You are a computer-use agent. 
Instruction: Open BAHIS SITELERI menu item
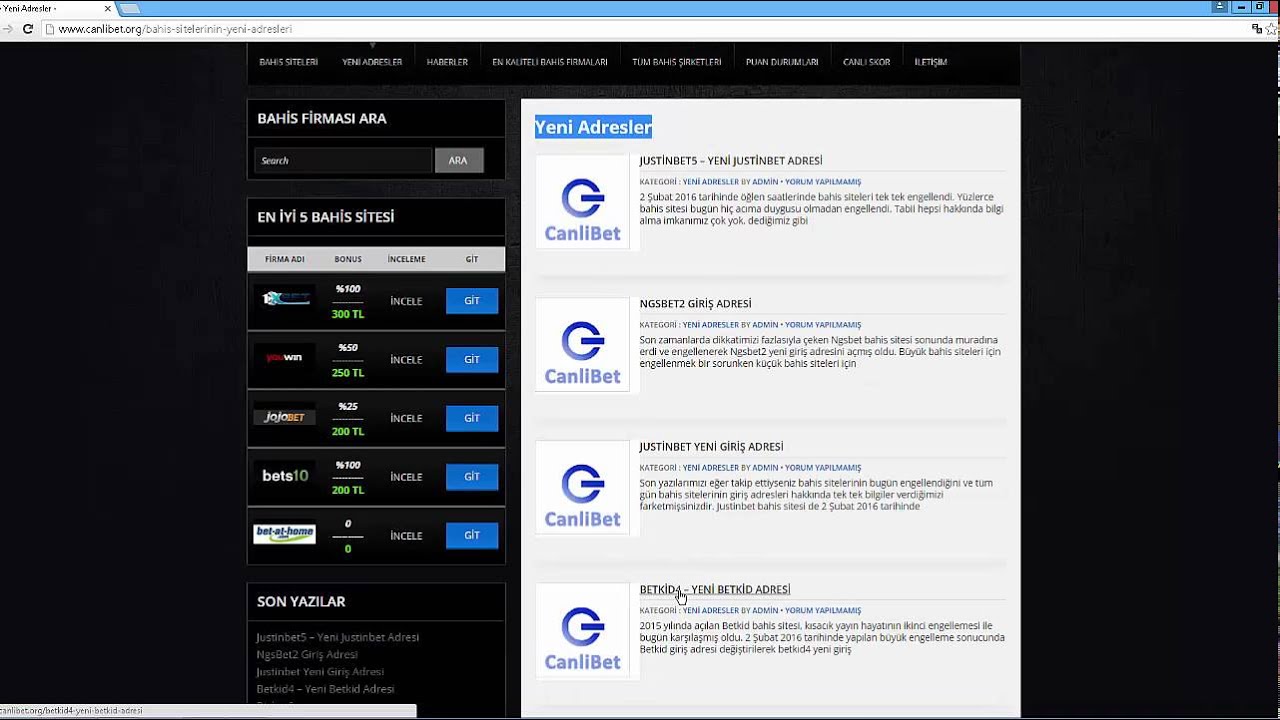tap(288, 62)
